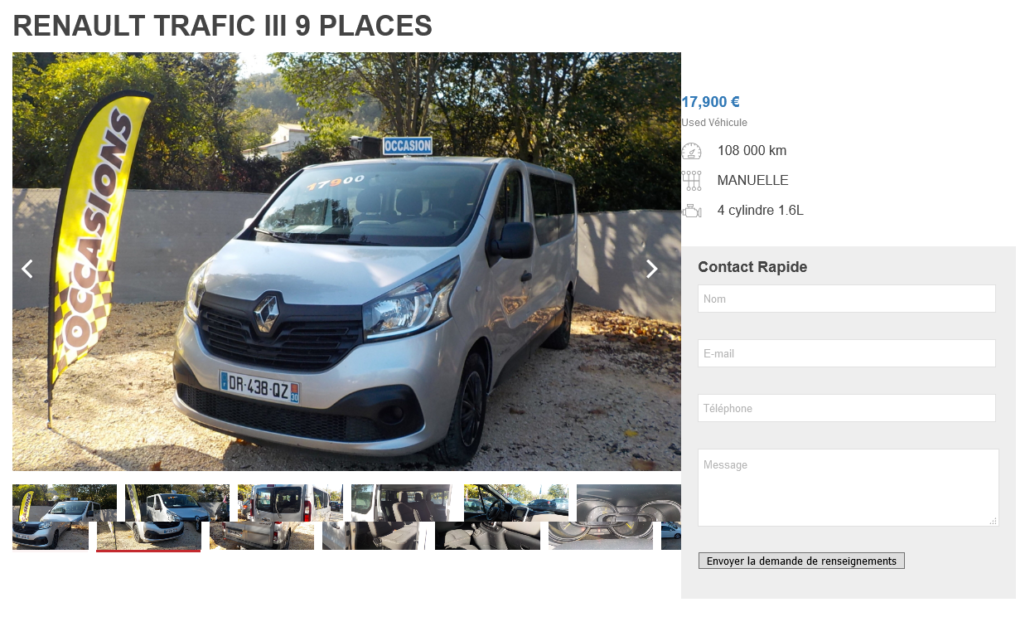Open thumbnail showing van rear view
The image size is (1030, 617).
(276, 516)
